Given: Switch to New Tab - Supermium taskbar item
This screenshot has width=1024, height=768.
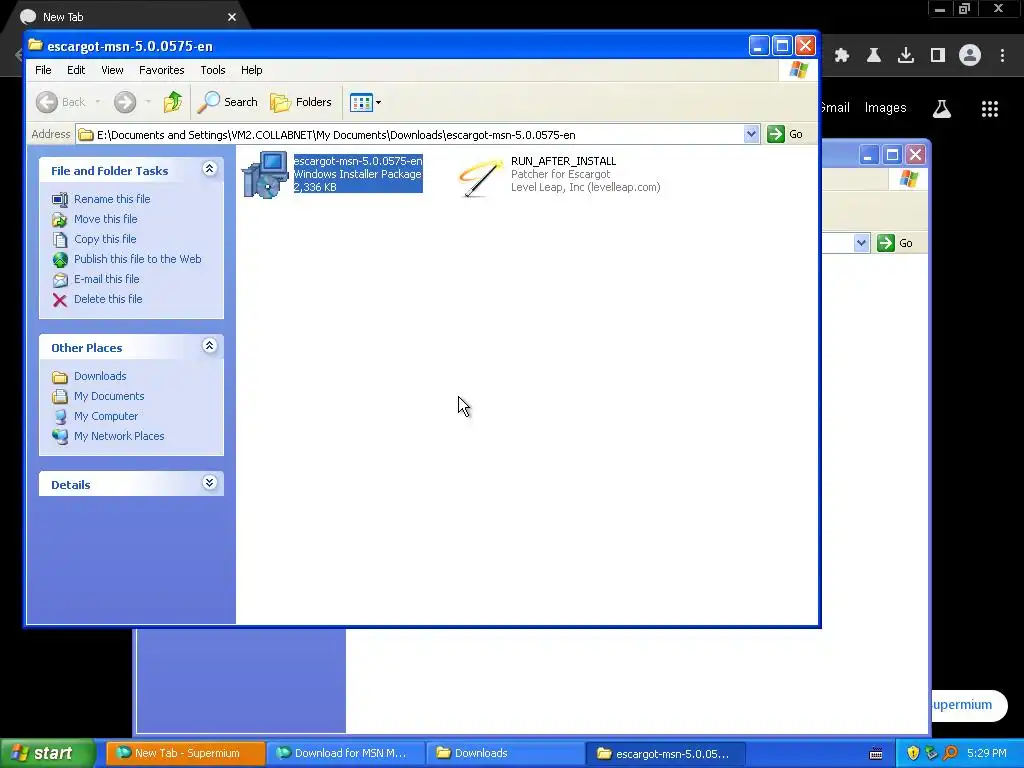Looking at the screenshot, I should coord(185,753).
